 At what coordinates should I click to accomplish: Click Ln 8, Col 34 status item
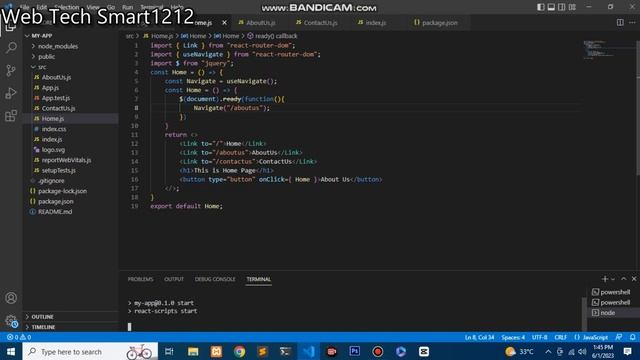click(479, 337)
